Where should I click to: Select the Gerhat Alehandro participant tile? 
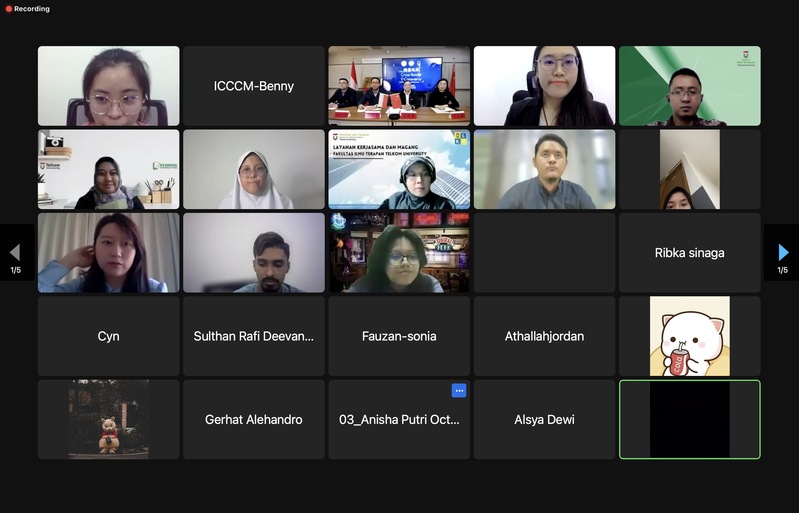tap(254, 419)
